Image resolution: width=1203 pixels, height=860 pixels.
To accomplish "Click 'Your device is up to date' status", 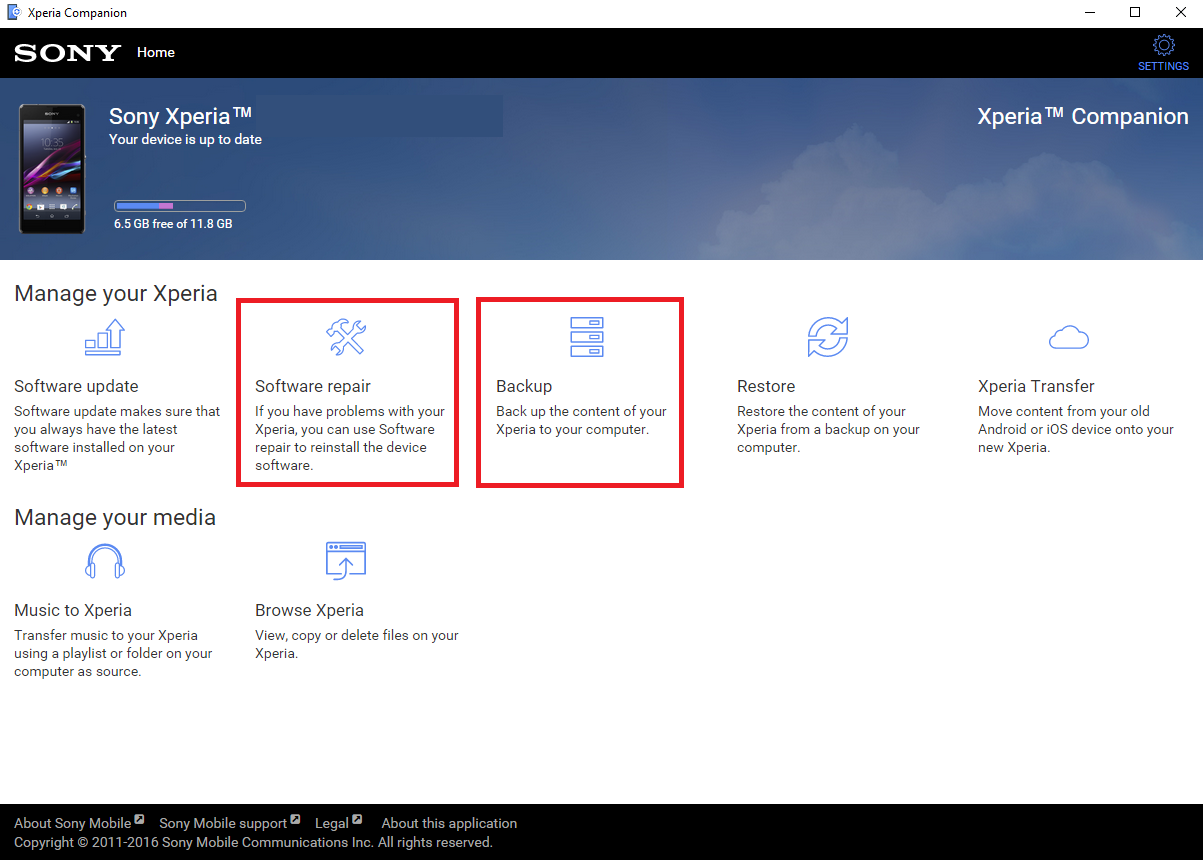I will pos(185,139).
